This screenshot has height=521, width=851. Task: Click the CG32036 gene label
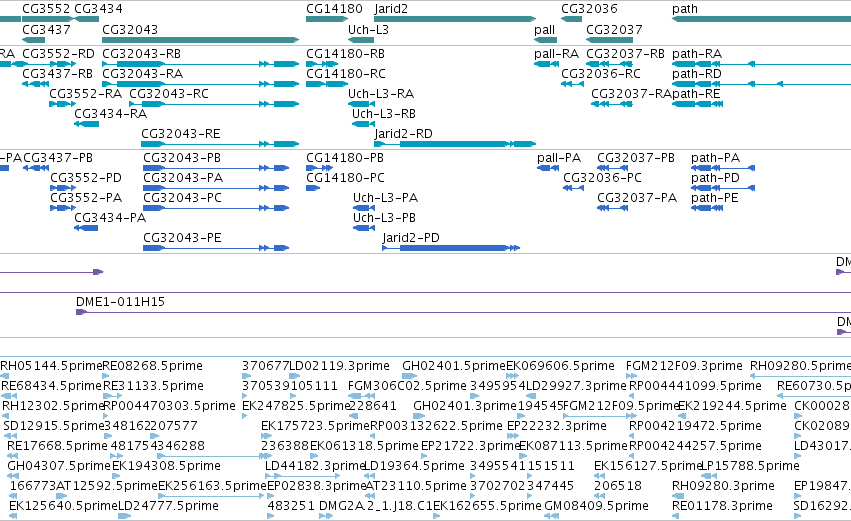589,9
